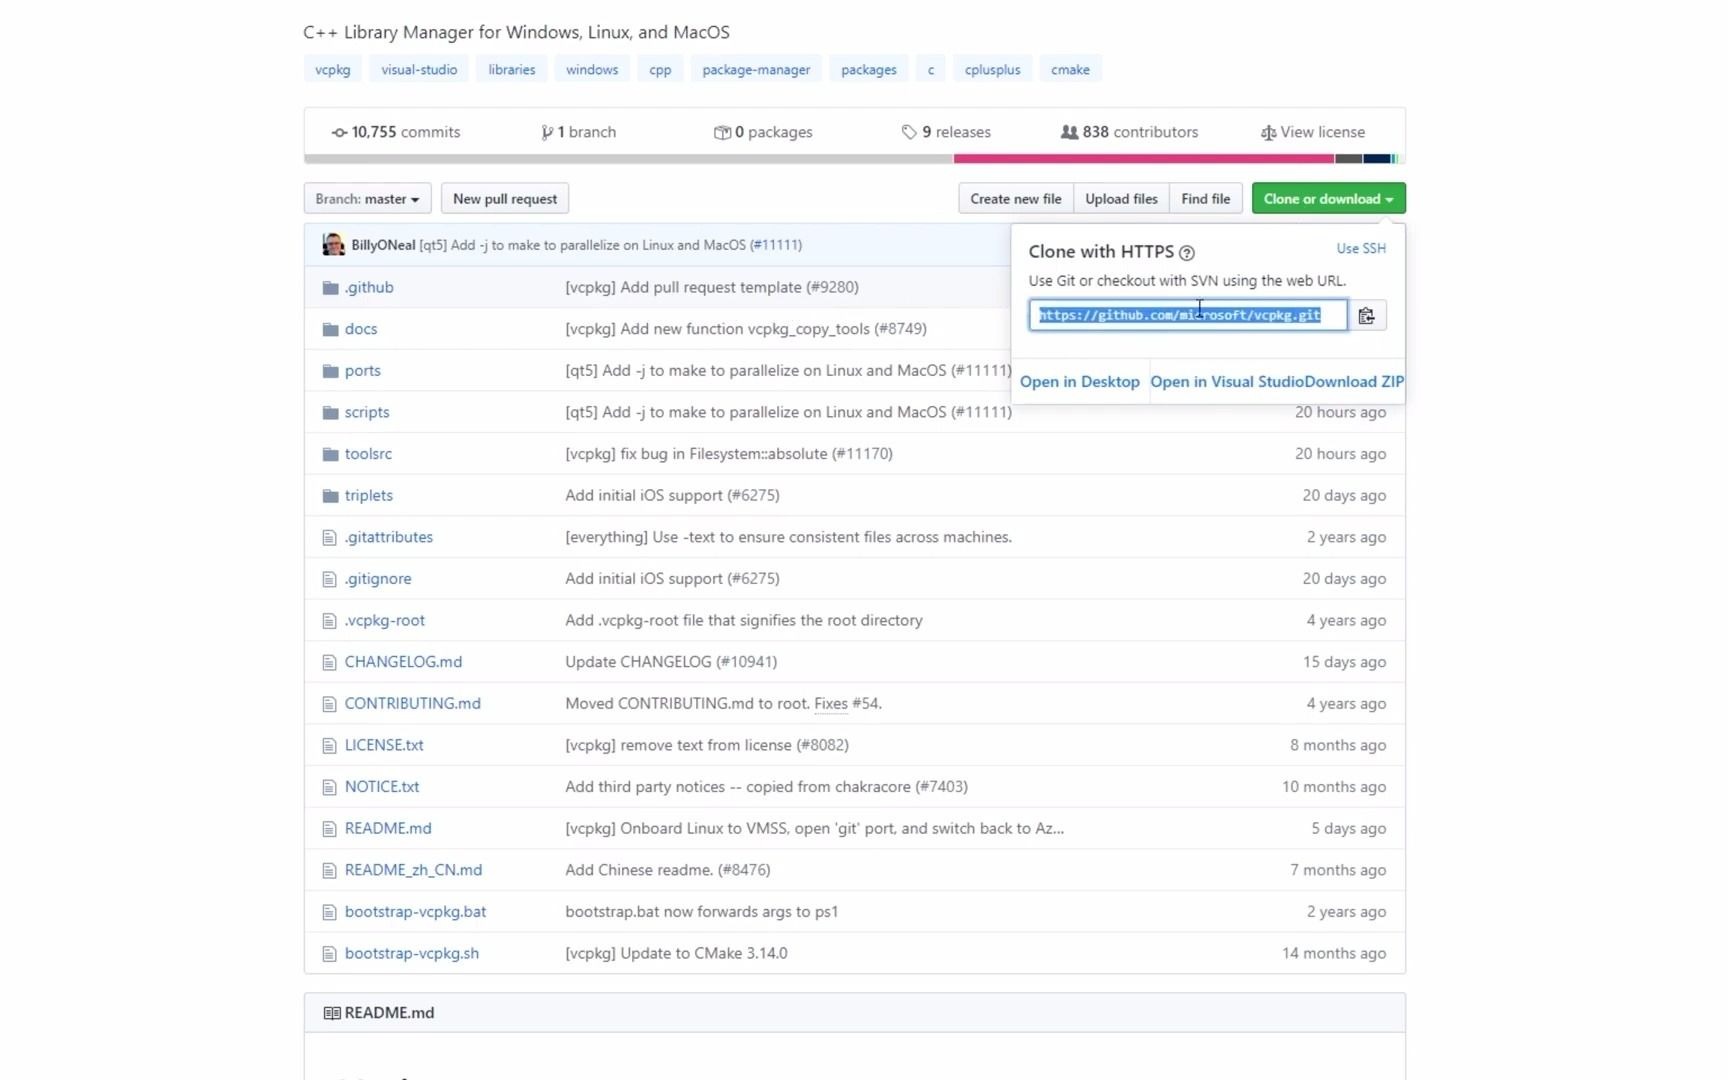The image size is (1728, 1080).
Task: Click the clone URL input field
Action: click(x=1188, y=316)
